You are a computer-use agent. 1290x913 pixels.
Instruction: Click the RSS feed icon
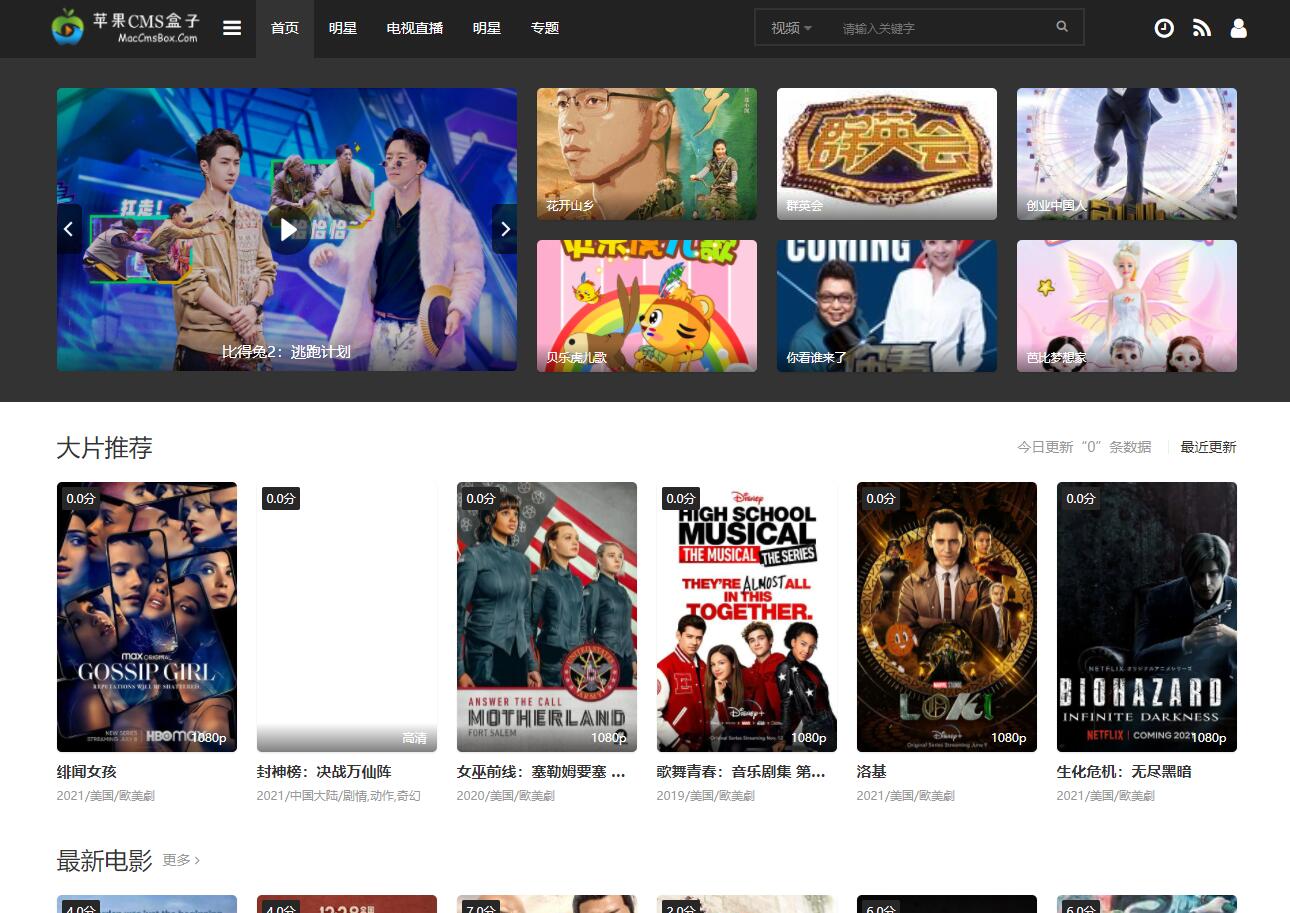[x=1202, y=28]
